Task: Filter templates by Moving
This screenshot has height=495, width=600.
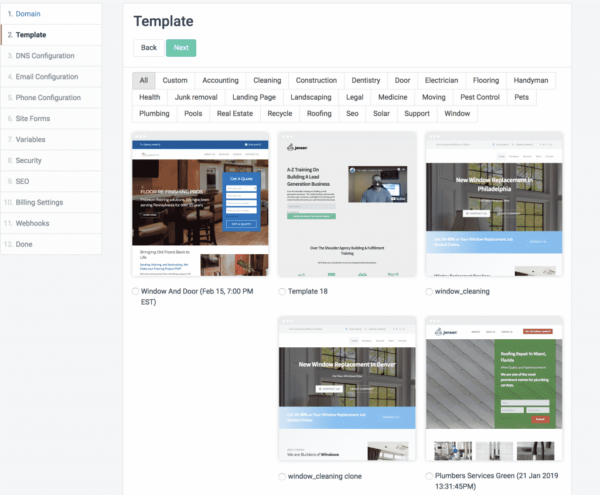Action: [434, 97]
